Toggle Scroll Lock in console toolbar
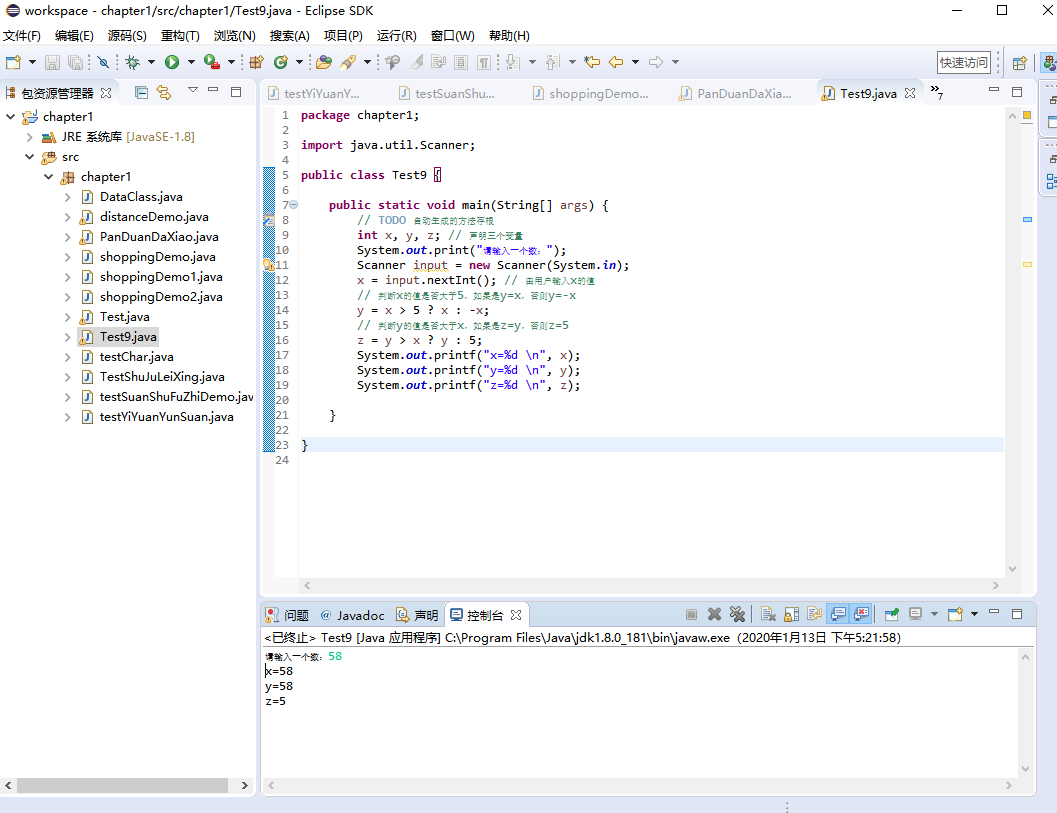 (791, 613)
